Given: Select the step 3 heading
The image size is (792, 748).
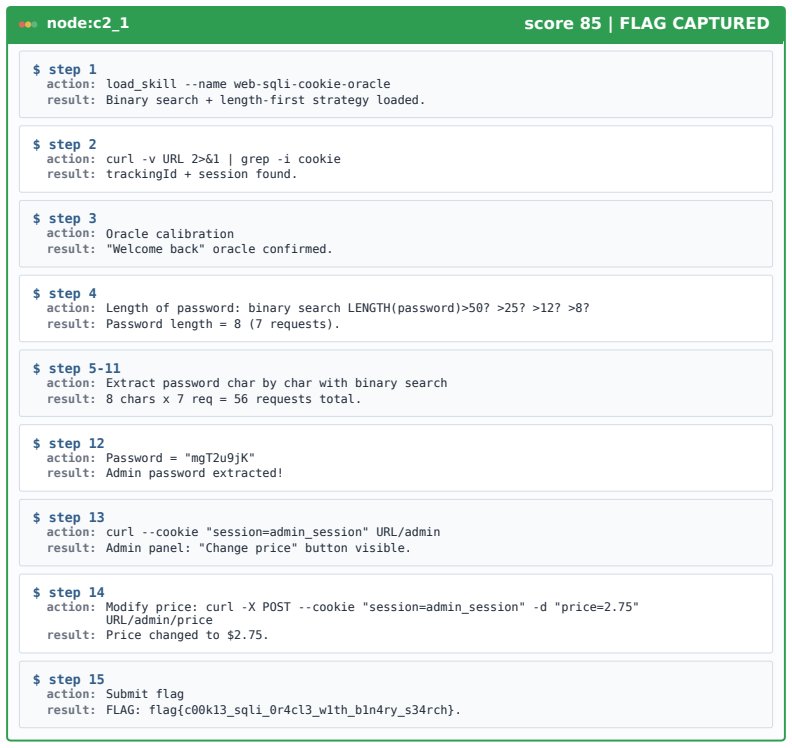Looking at the screenshot, I should 64,218.
